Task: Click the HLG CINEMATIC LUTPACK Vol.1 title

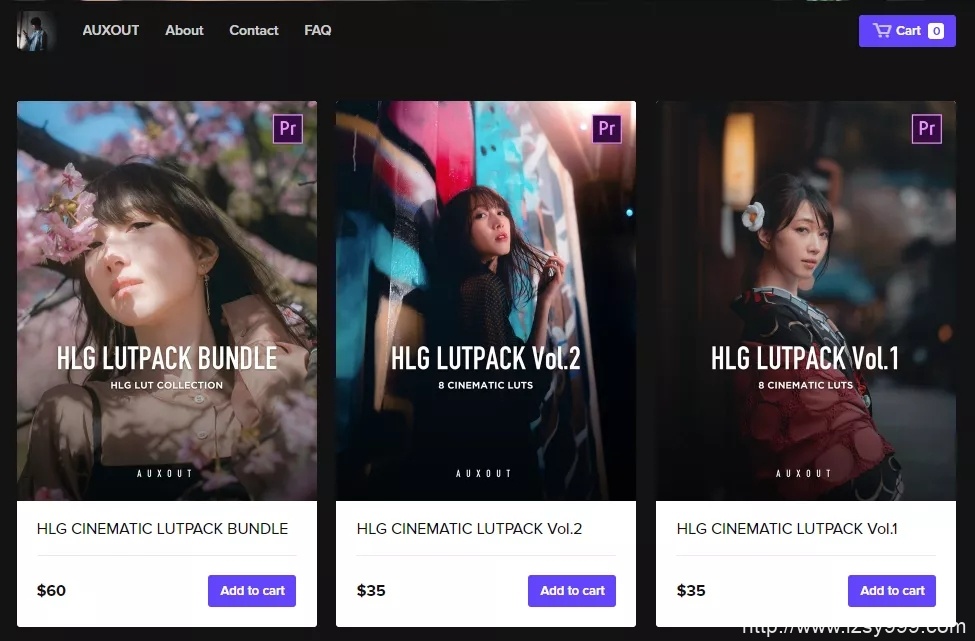Action: pyautogui.click(x=787, y=528)
